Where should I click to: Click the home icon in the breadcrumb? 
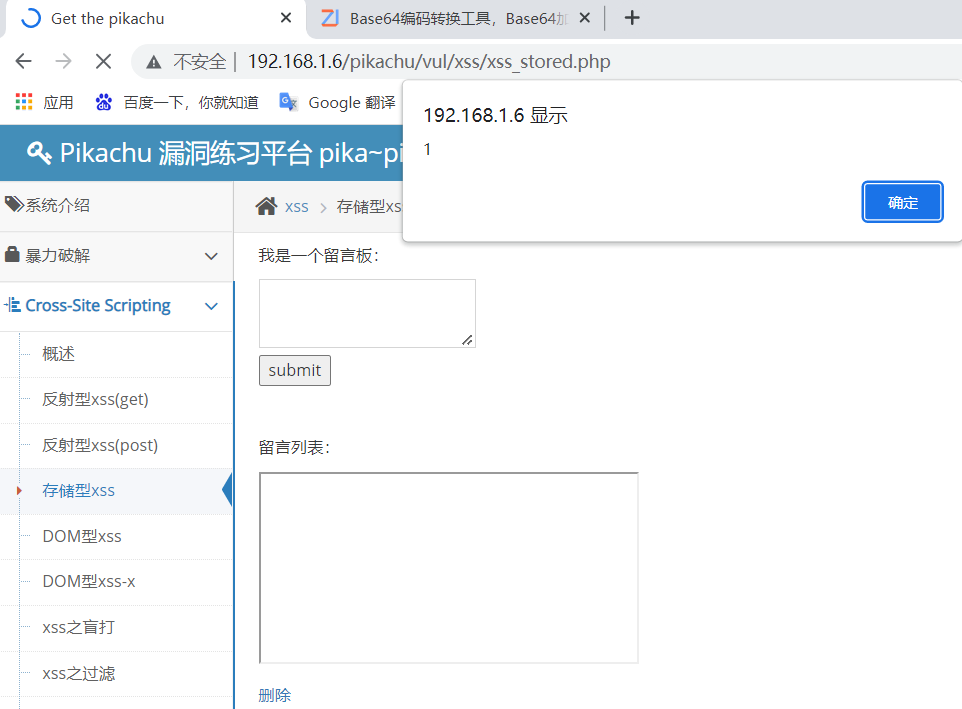click(266, 206)
